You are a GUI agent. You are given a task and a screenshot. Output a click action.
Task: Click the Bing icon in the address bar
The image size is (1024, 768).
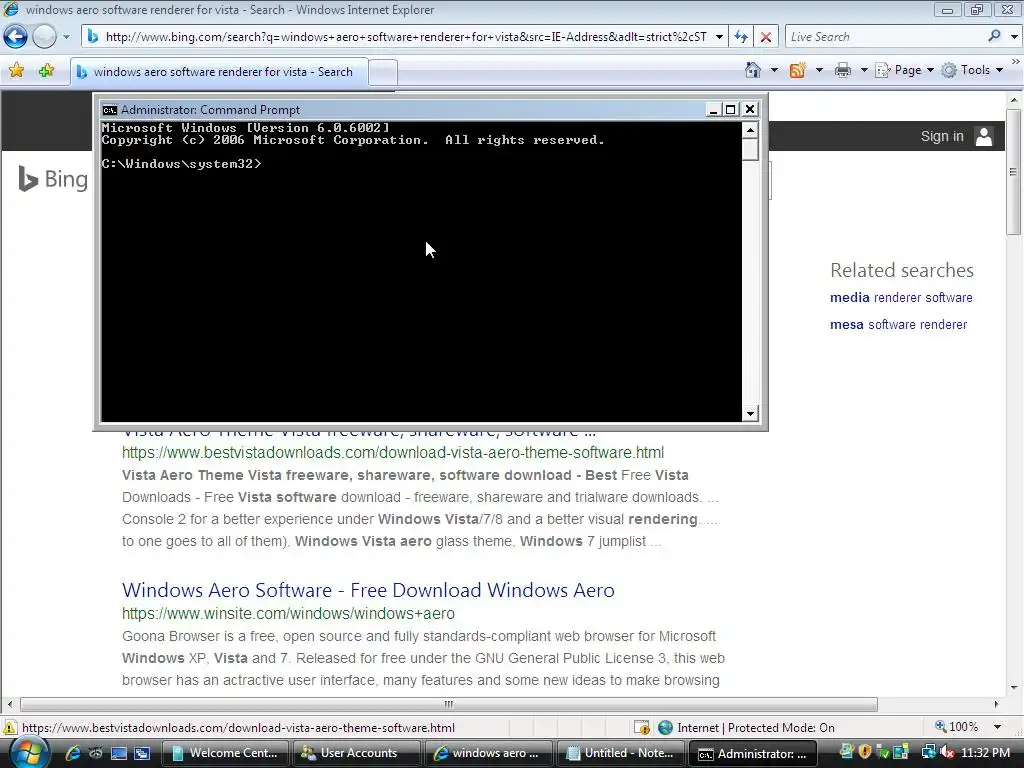[x=93, y=37]
